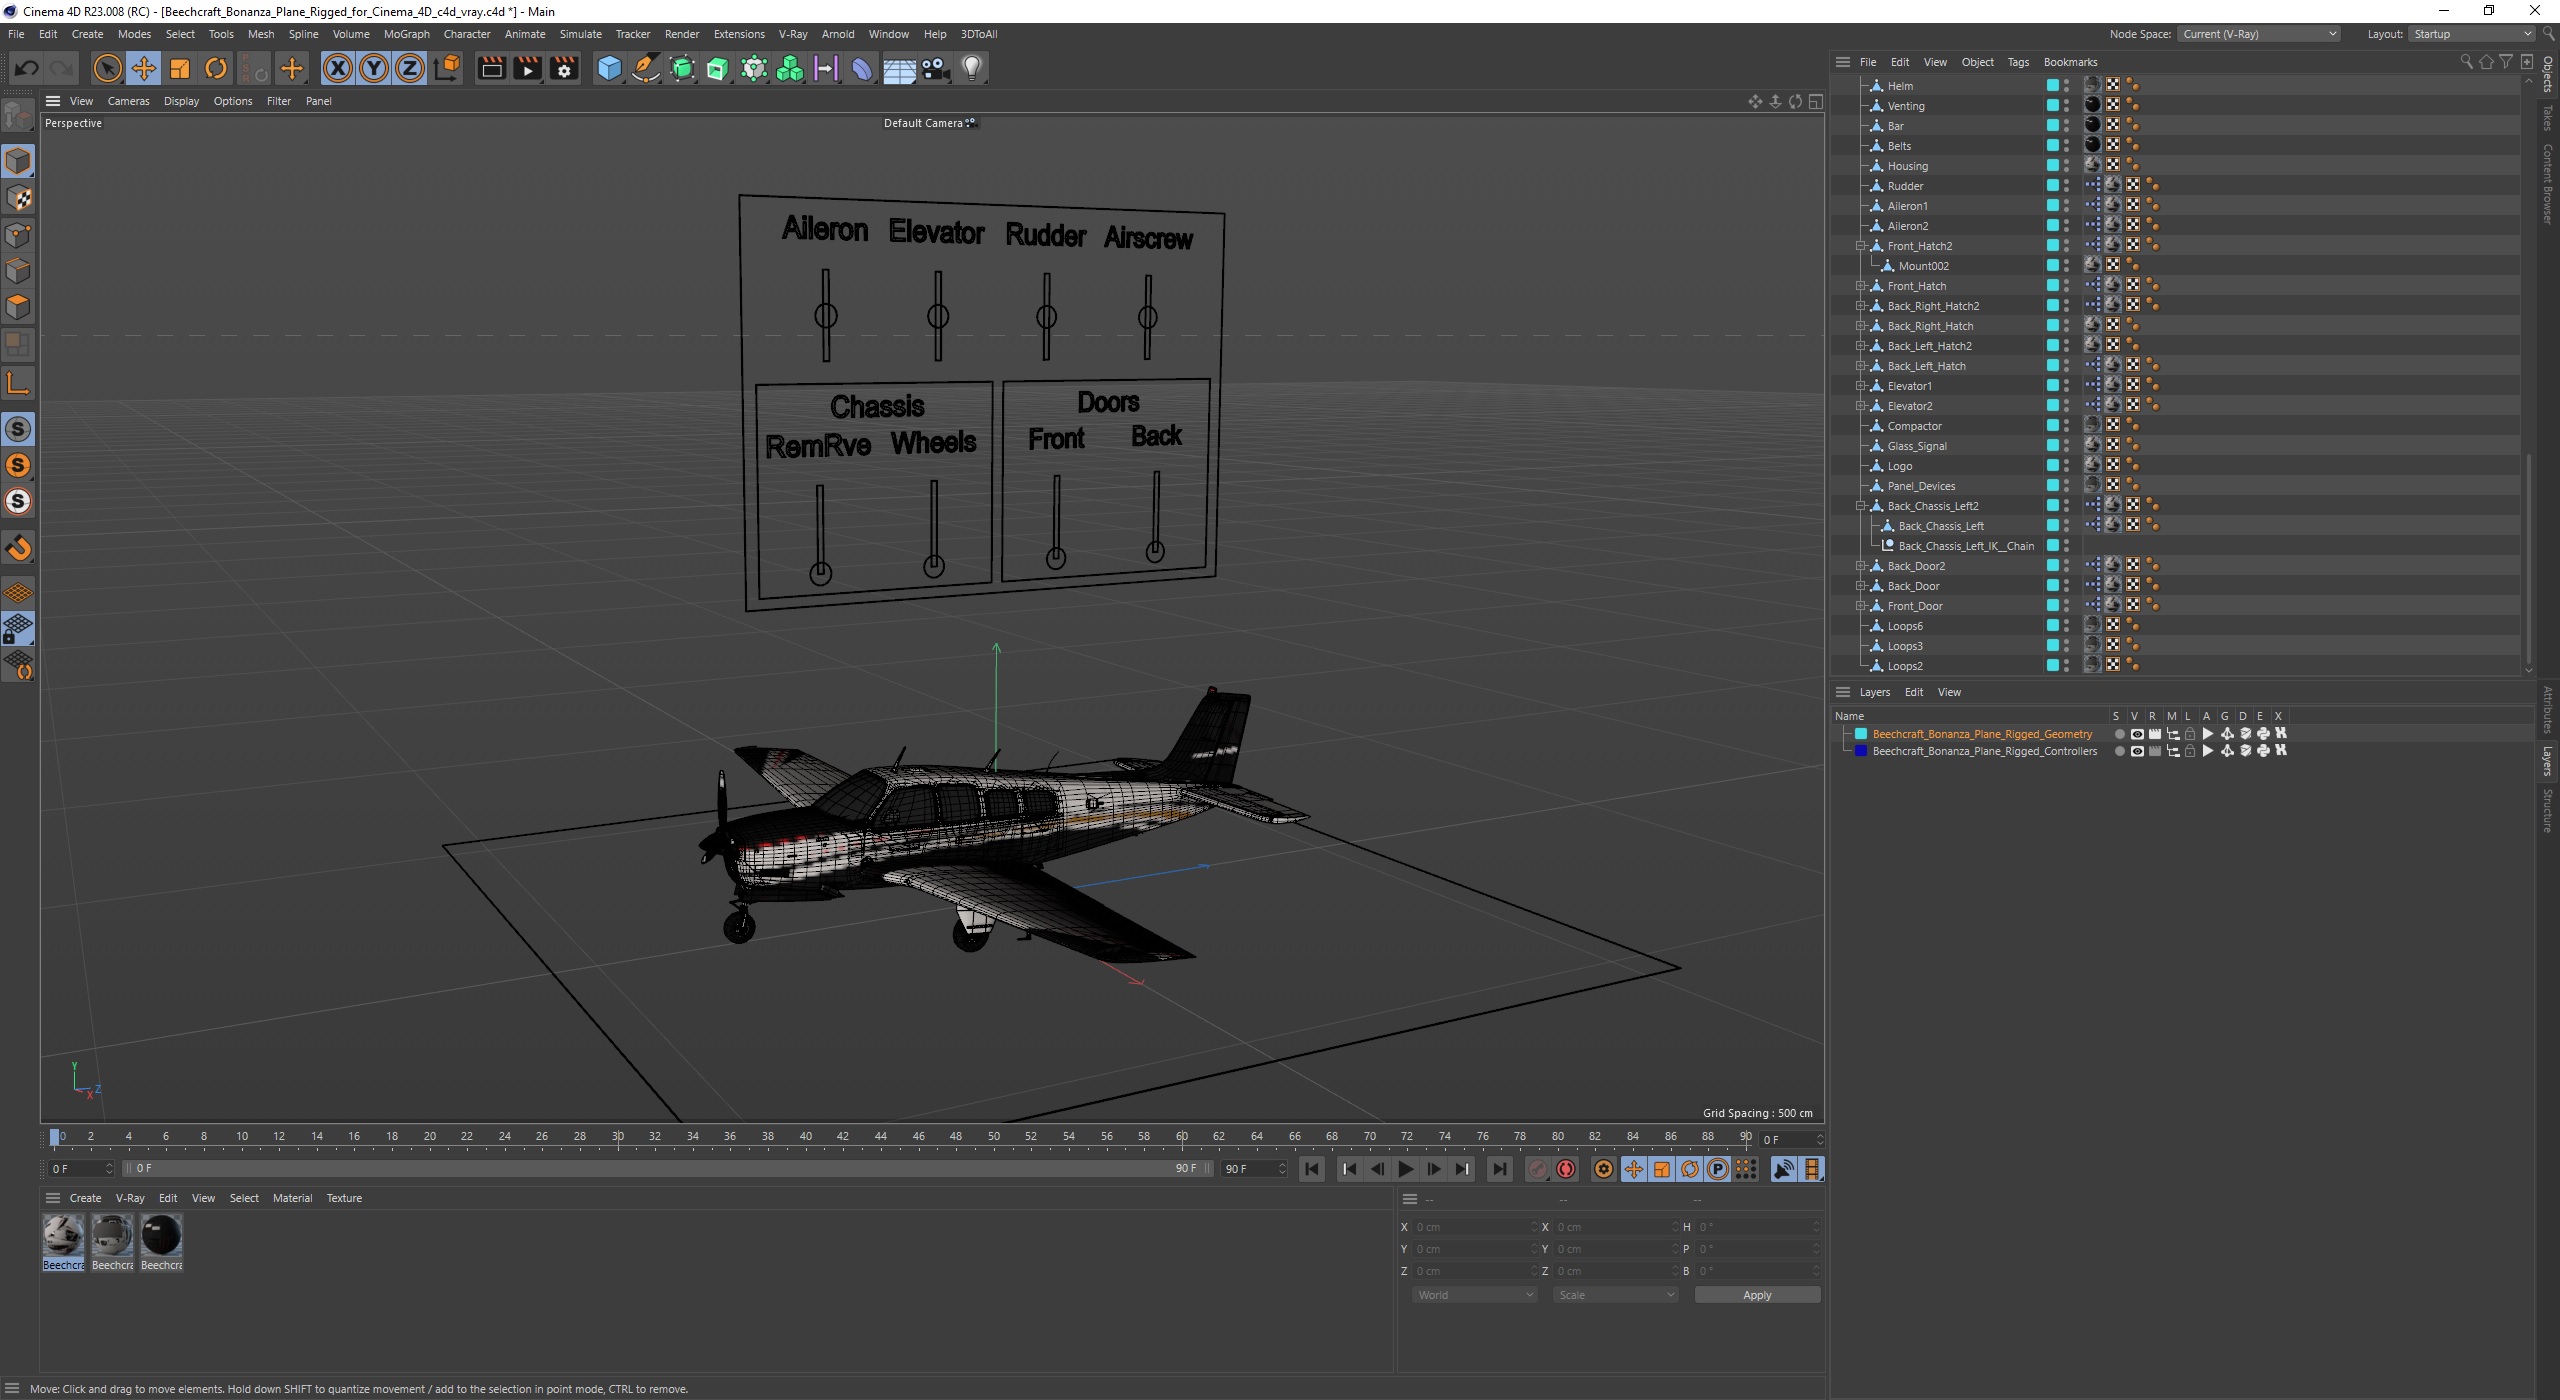
Task: Open the MoGraph menu
Action: [x=406, y=34]
